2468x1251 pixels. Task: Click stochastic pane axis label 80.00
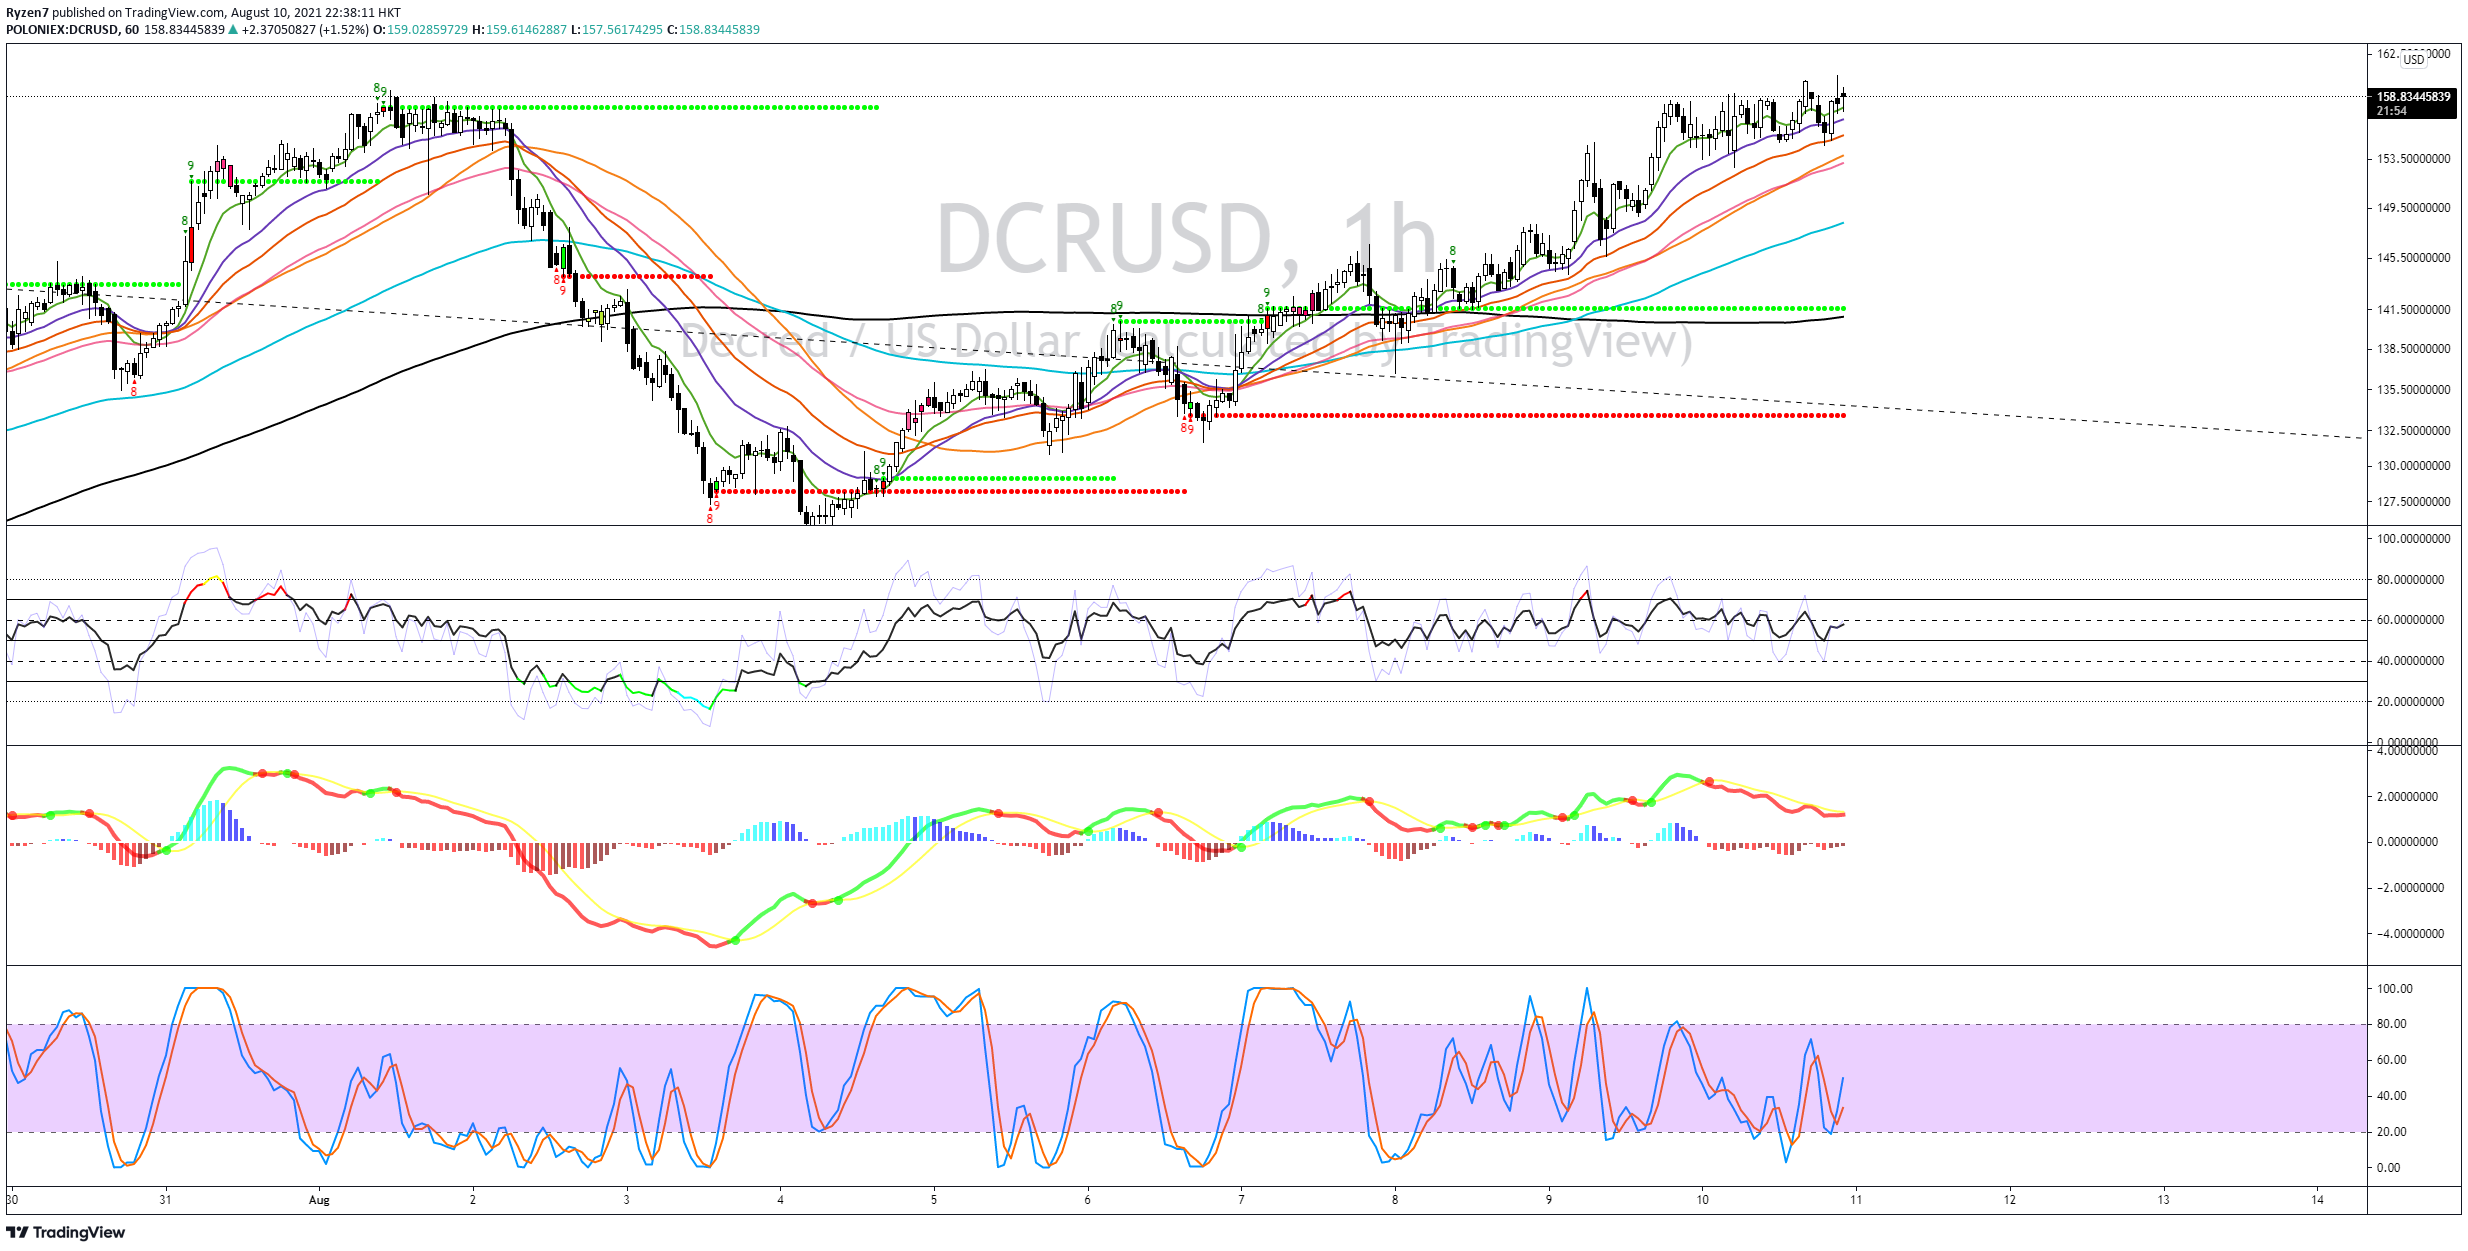pyautogui.click(x=2393, y=1024)
